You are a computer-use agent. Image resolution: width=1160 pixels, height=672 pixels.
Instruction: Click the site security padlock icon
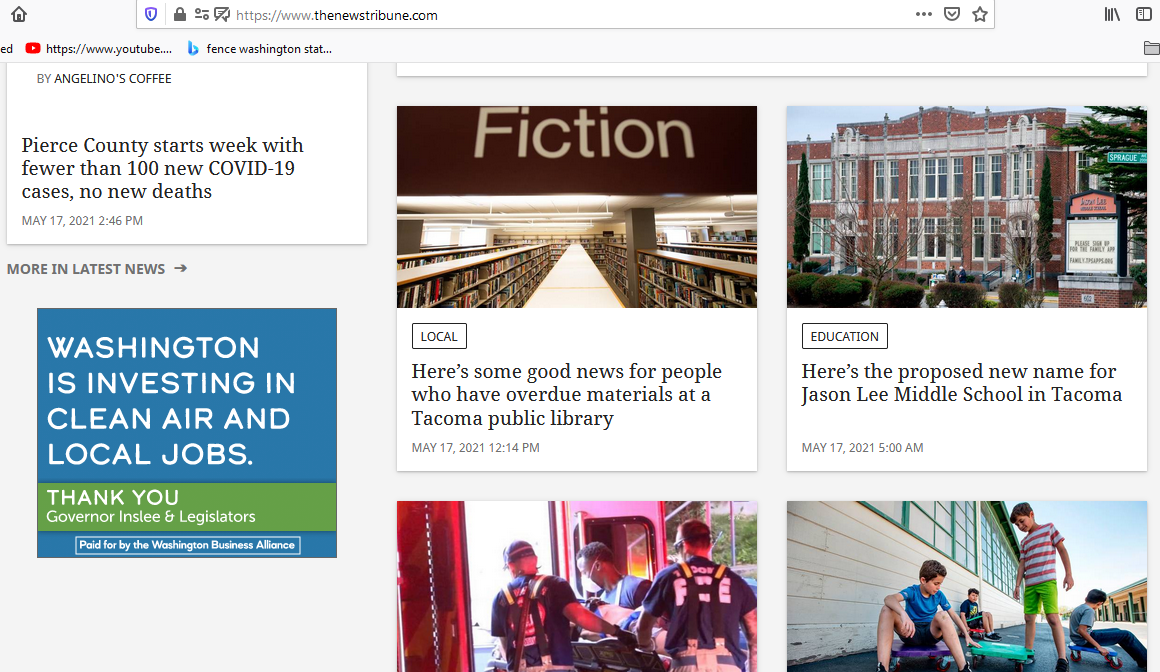click(180, 14)
